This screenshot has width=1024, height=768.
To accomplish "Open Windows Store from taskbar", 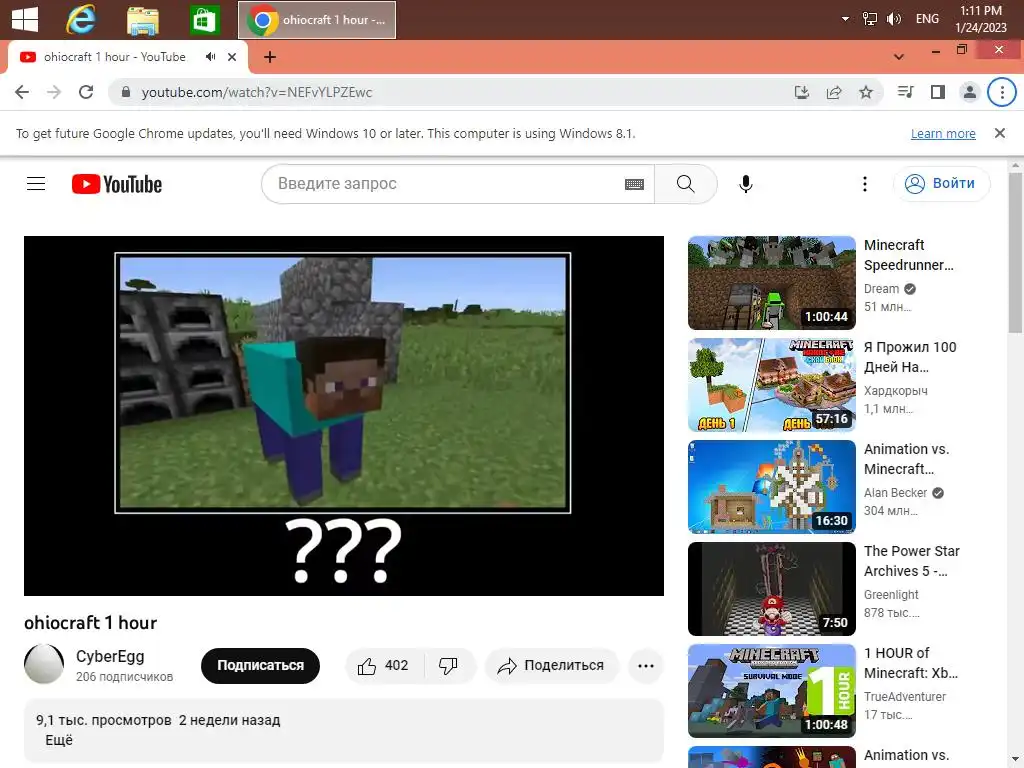I will point(204,20).
